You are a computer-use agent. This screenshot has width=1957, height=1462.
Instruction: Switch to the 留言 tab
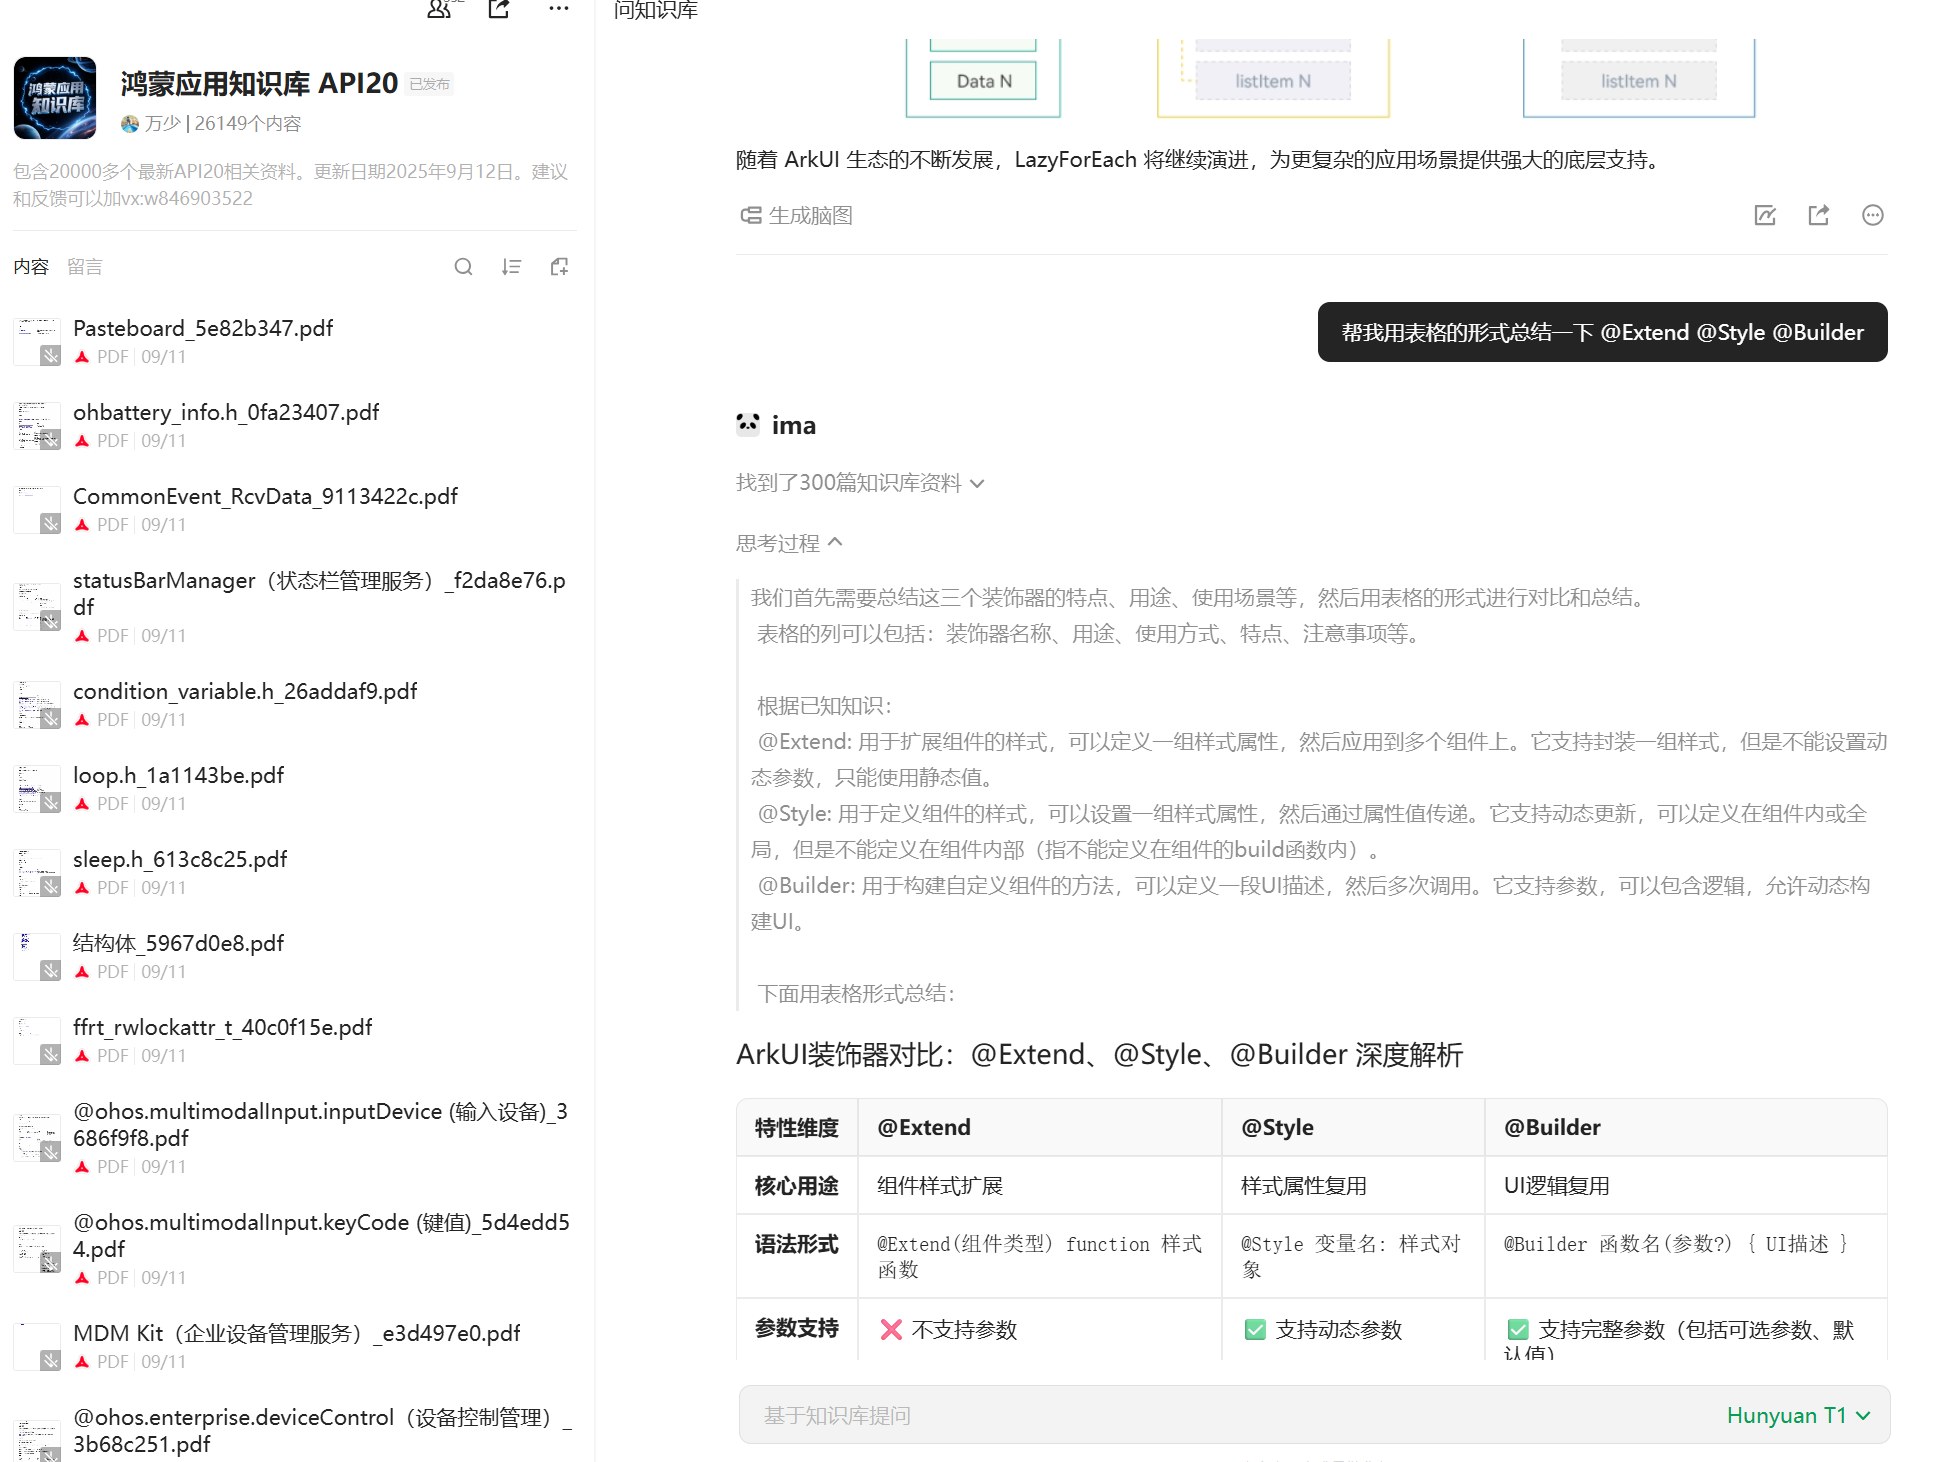pyautogui.click(x=85, y=267)
